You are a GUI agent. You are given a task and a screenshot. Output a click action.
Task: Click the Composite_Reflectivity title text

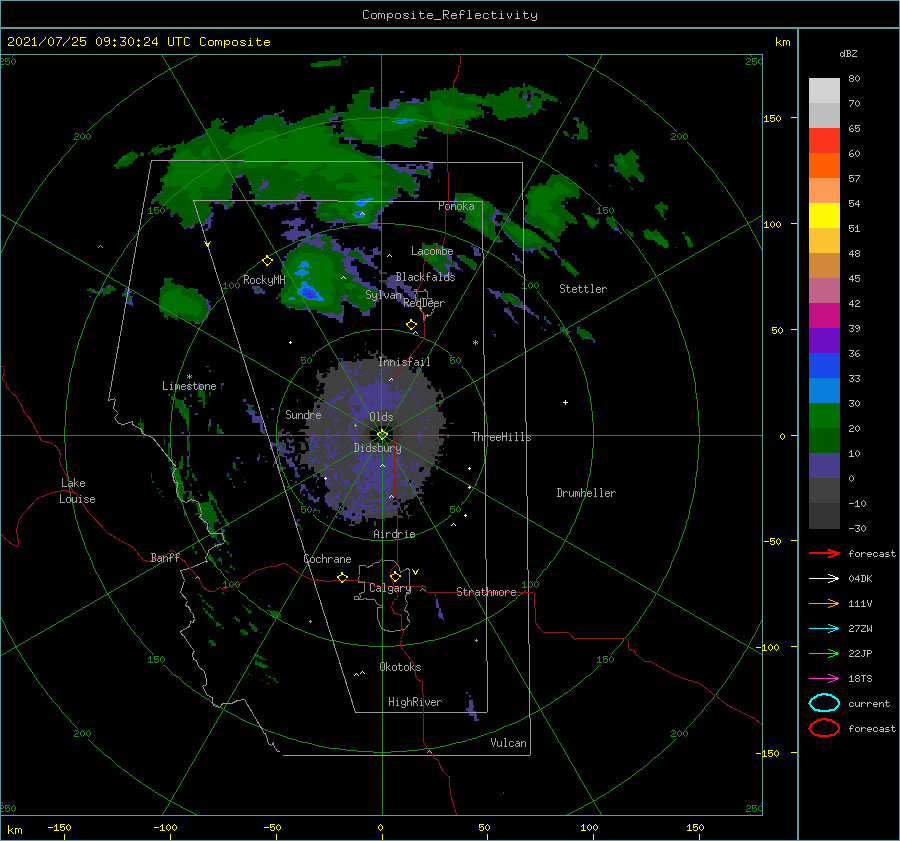(450, 15)
